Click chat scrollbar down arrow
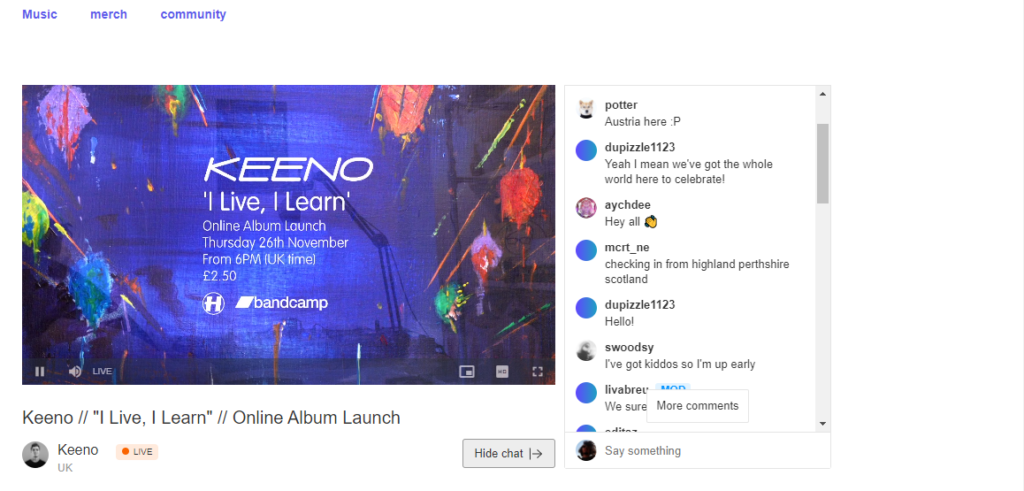Image resolution: width=1024 pixels, height=491 pixels. (823, 424)
